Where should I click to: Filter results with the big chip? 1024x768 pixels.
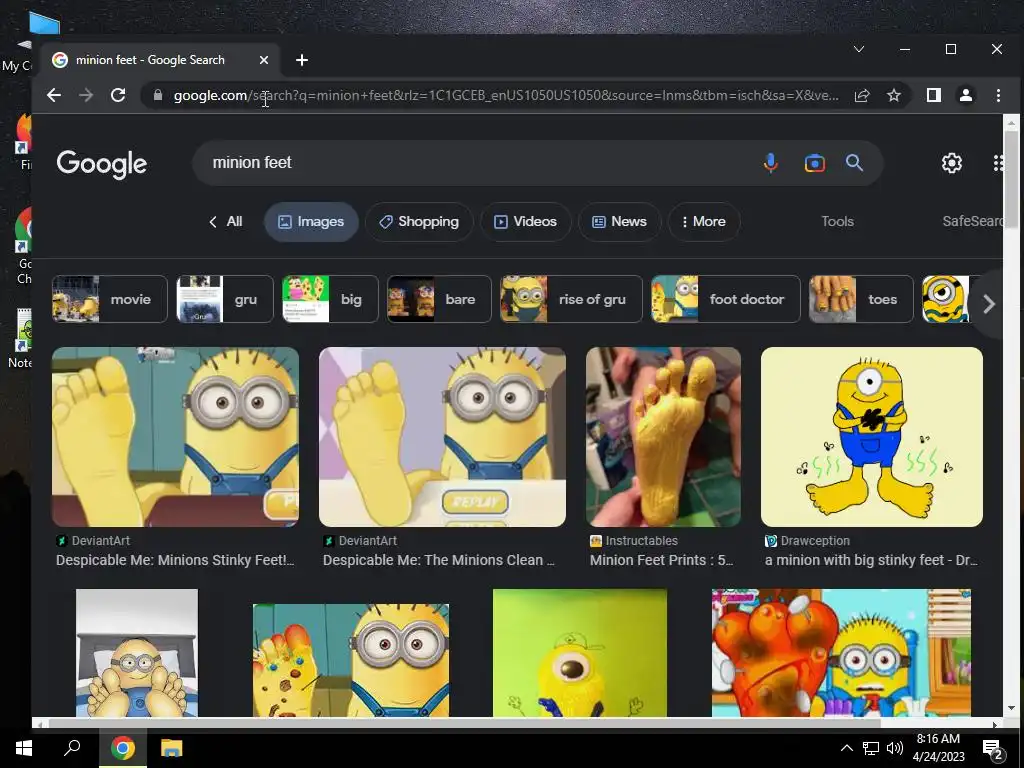[330, 299]
